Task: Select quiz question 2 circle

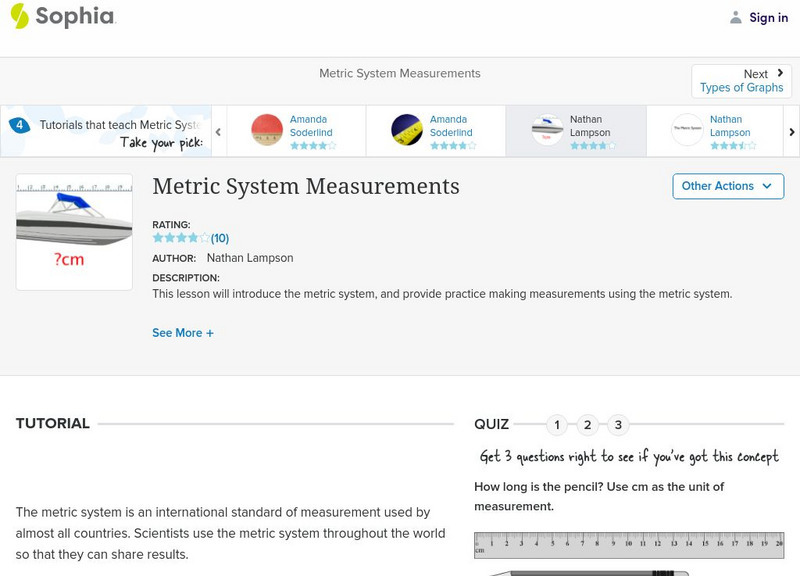Action: pos(588,425)
